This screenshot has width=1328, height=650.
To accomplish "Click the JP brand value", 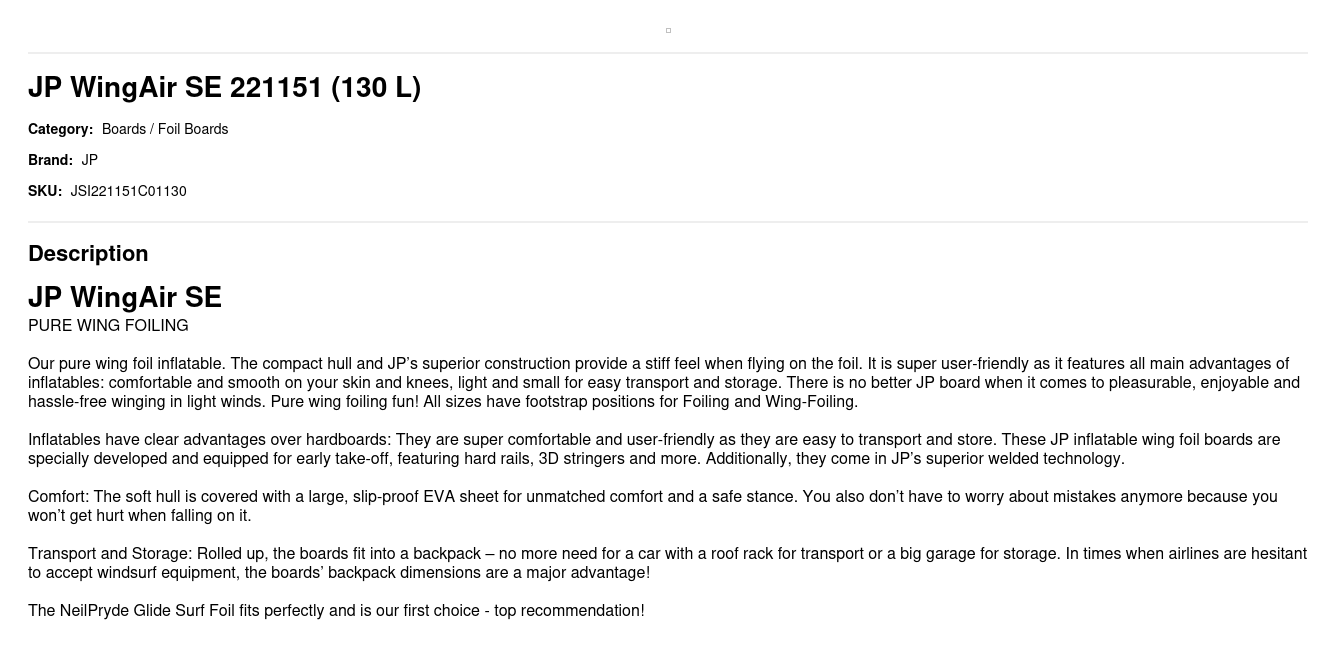I will [90, 160].
